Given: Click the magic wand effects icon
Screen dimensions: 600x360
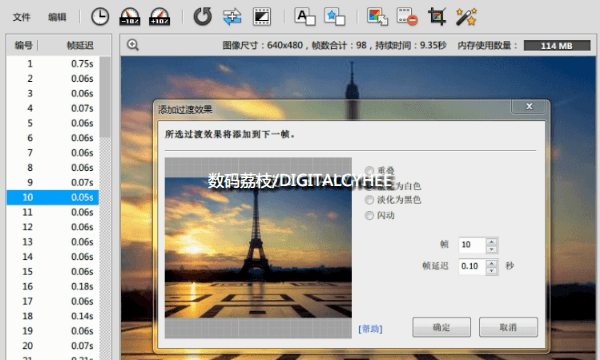Looking at the screenshot, I should 466,17.
